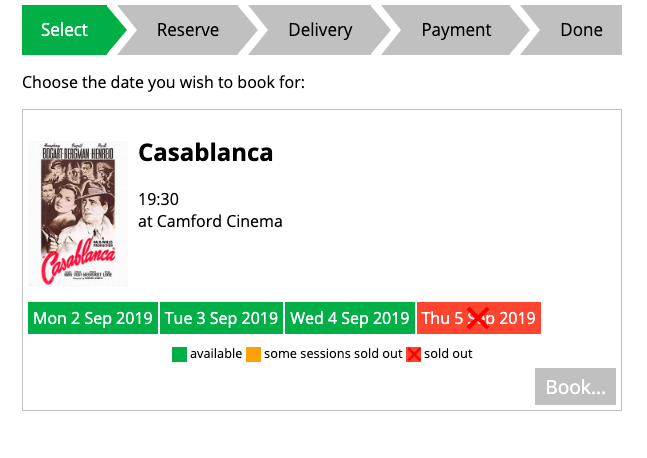Click the at Camford Cinema venue text
647x458 pixels.
tap(210, 222)
